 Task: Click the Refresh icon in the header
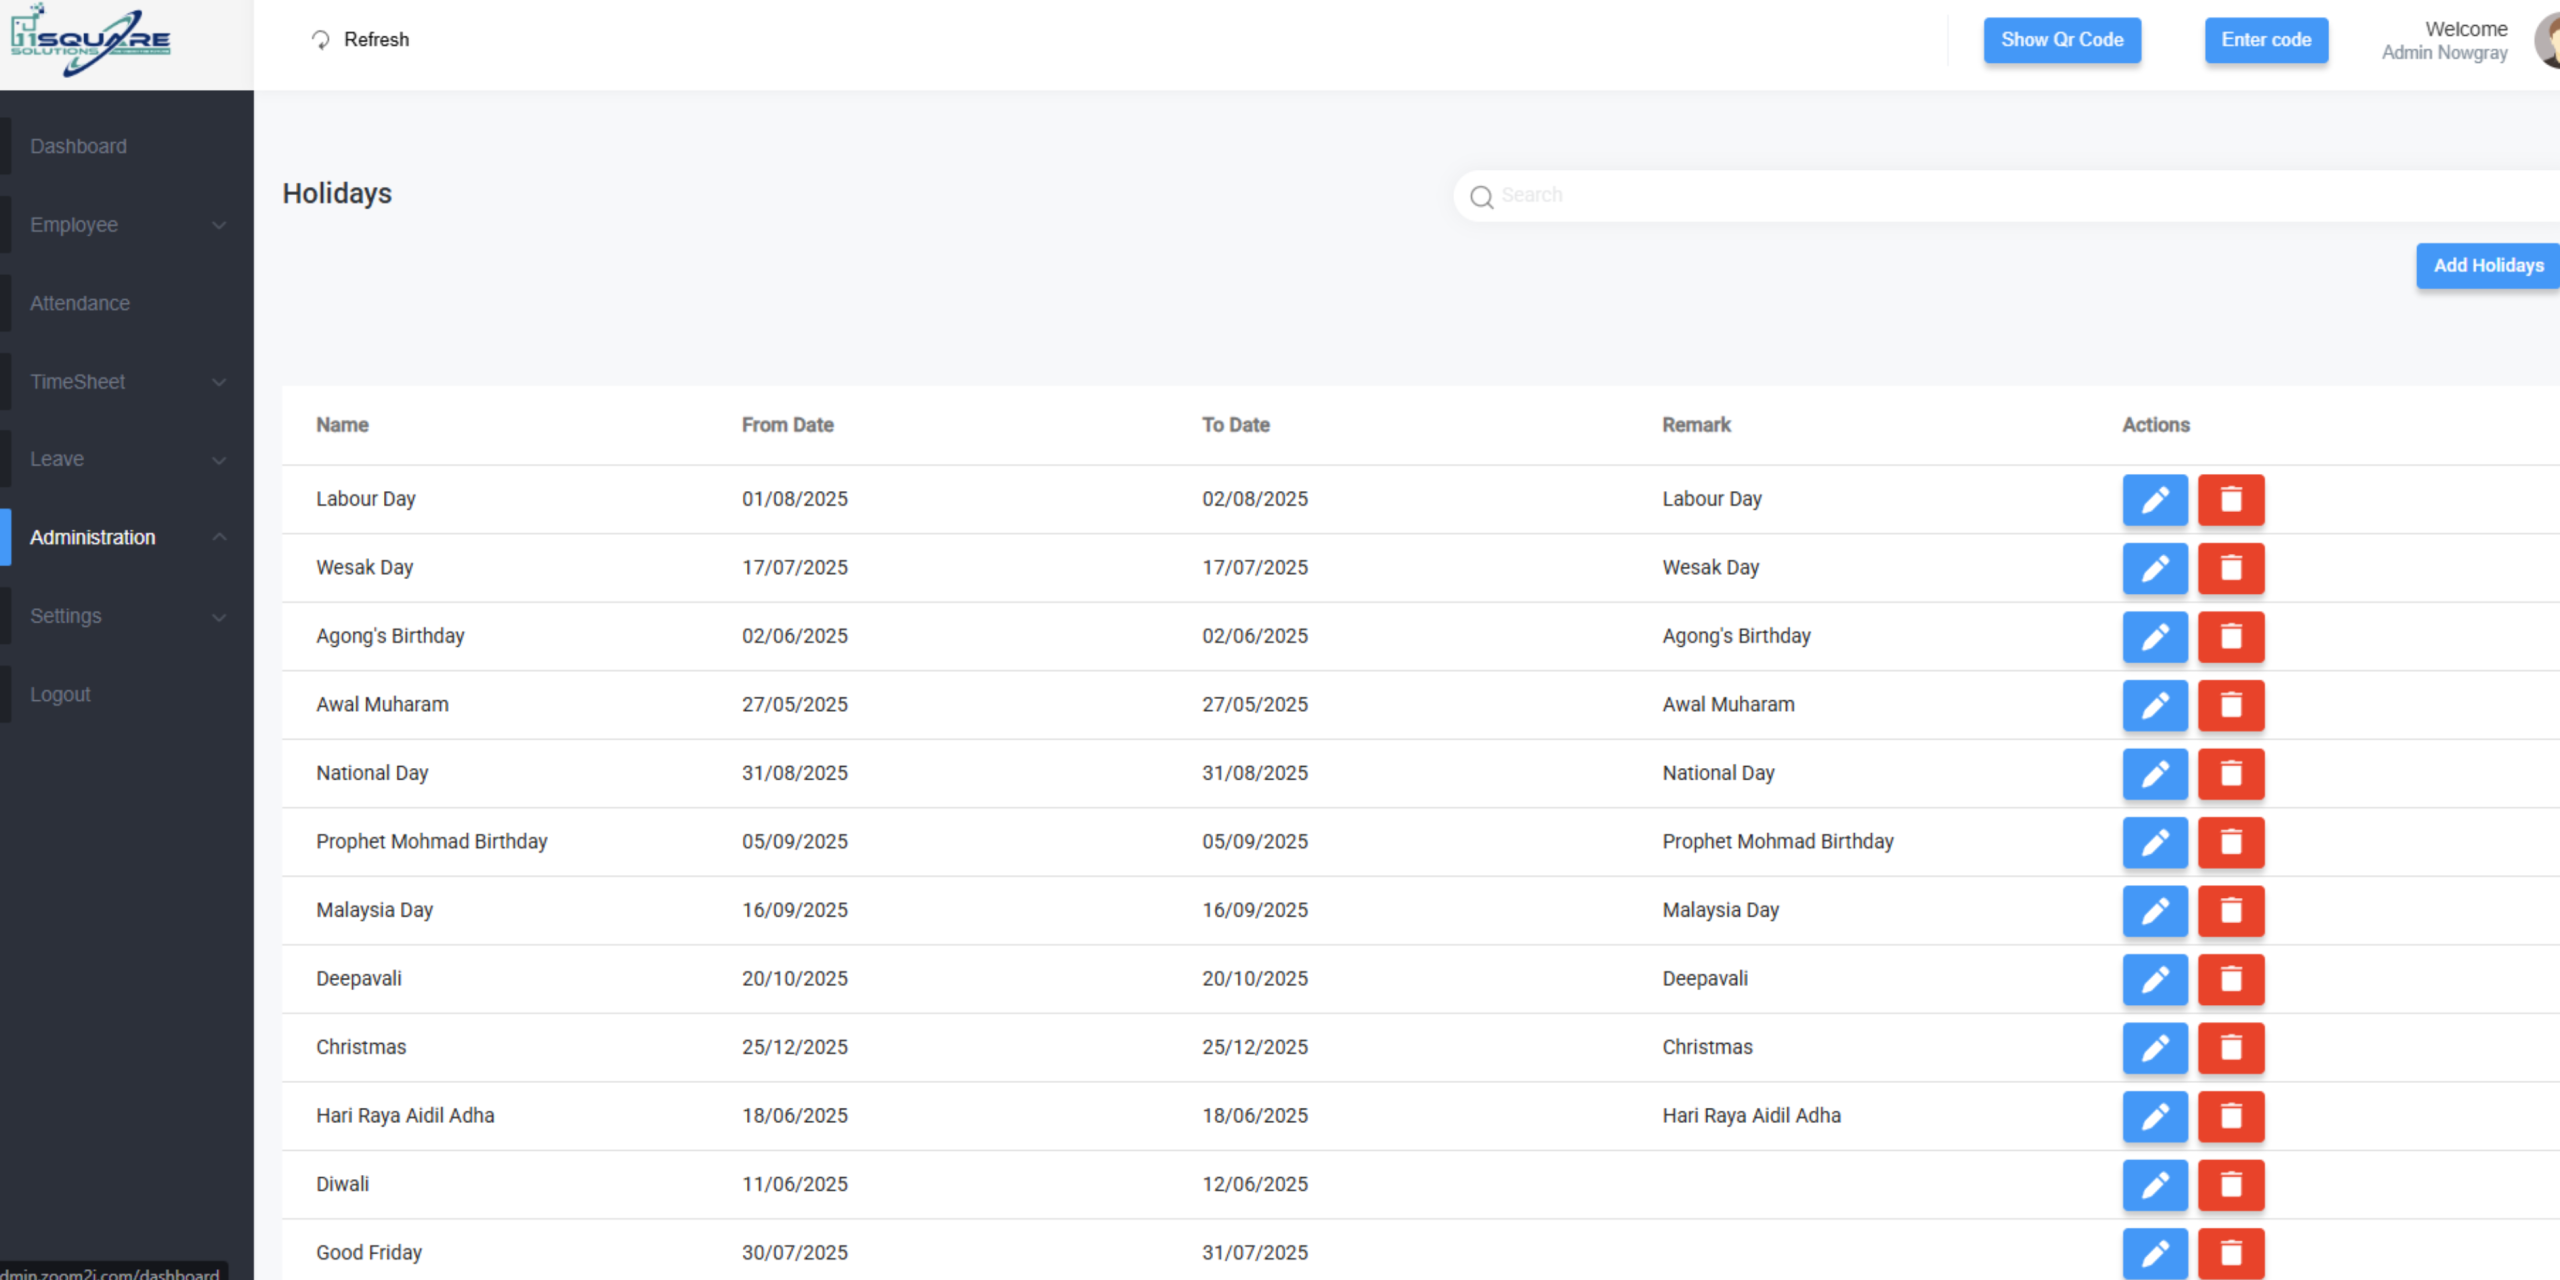point(320,40)
